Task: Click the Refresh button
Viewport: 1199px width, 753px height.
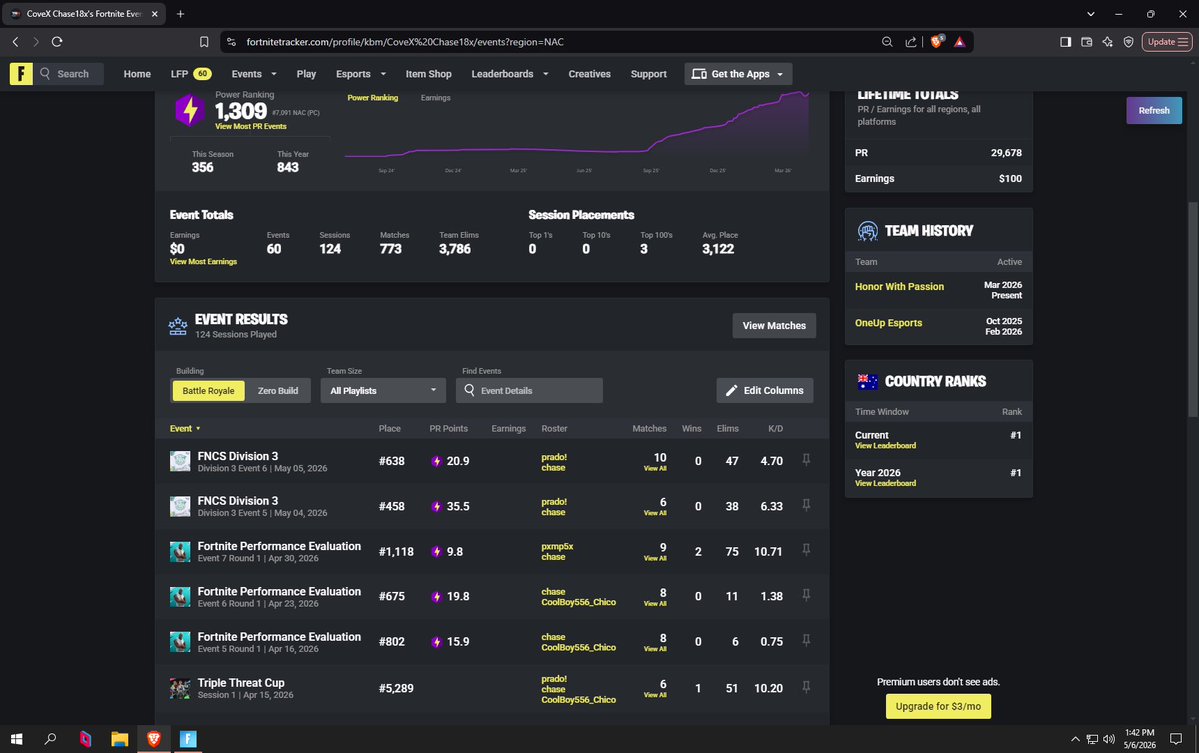Action: coord(1153,111)
